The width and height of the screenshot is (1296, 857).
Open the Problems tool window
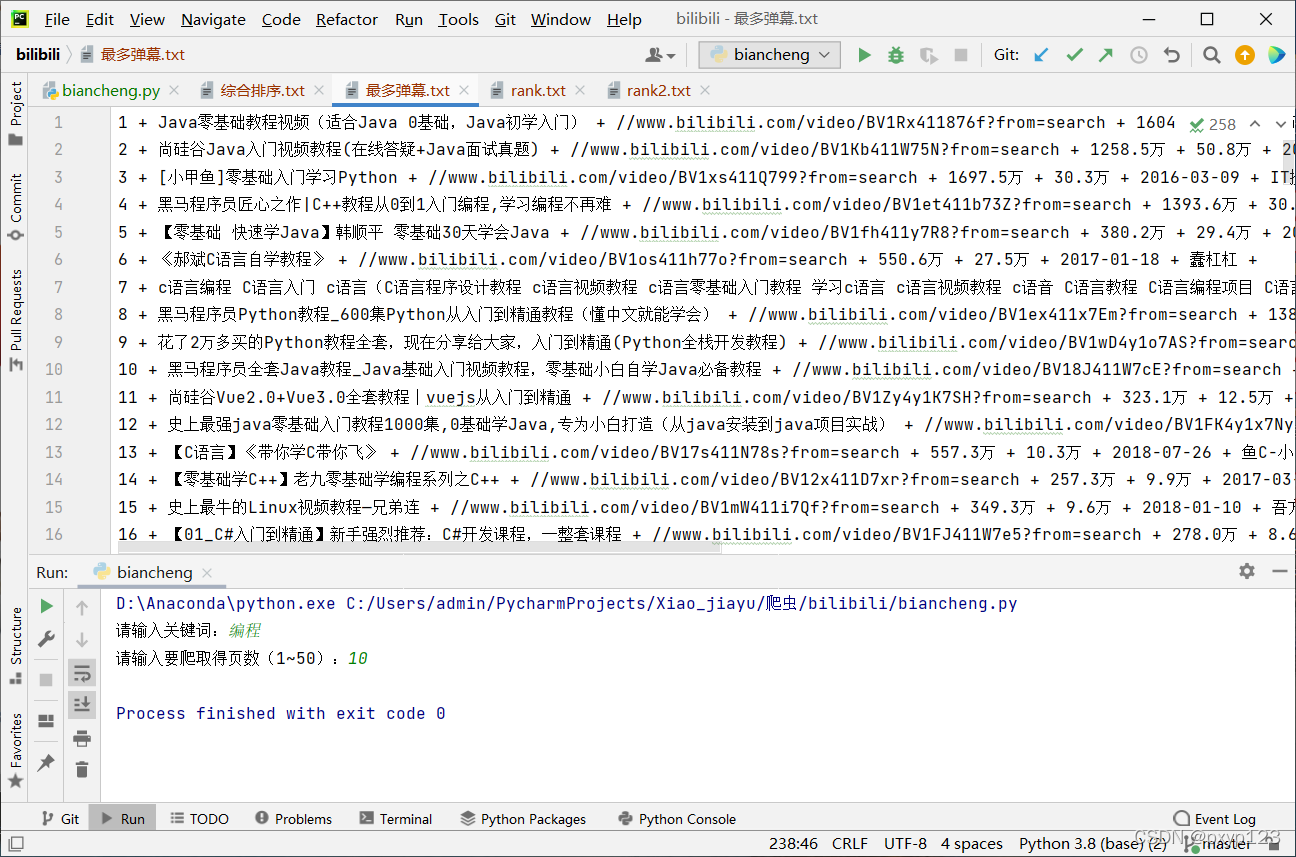tap(292, 818)
